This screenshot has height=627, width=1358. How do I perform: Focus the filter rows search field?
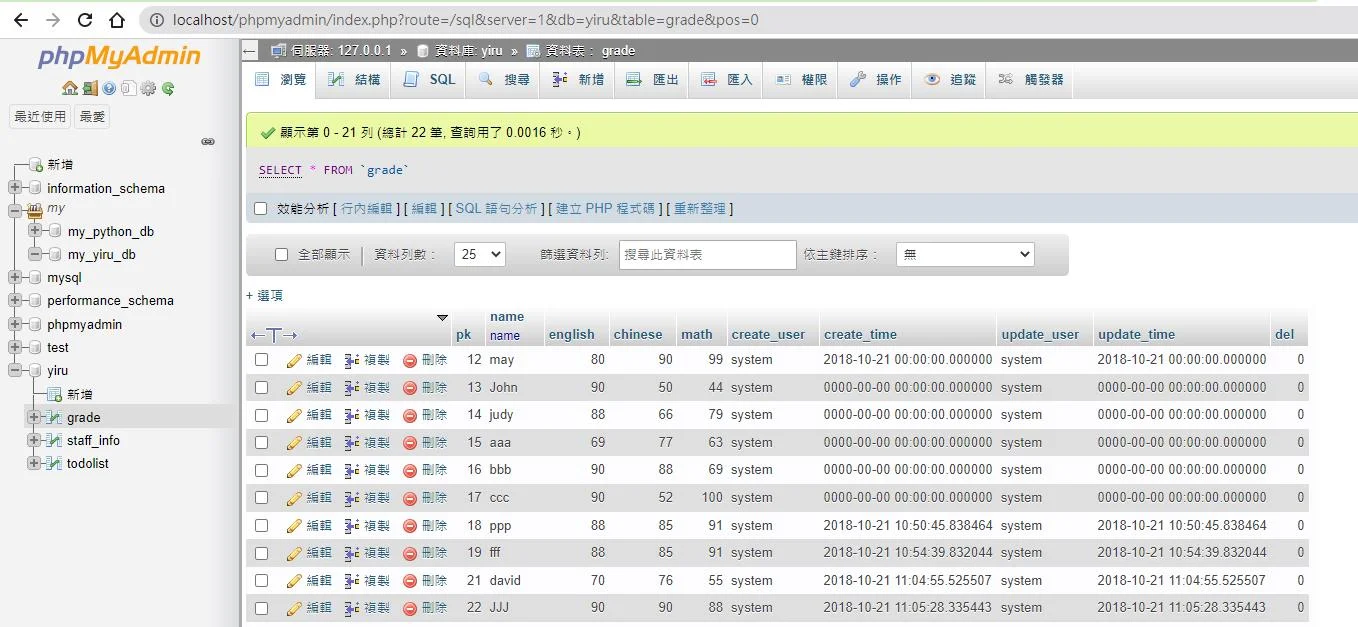click(x=708, y=255)
